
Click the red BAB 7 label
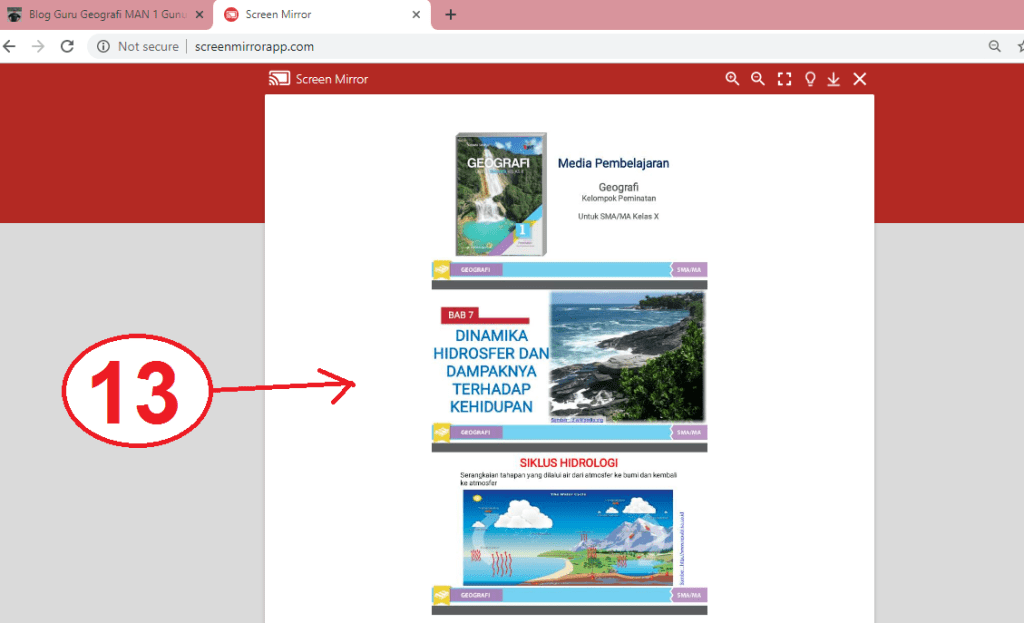tap(461, 315)
